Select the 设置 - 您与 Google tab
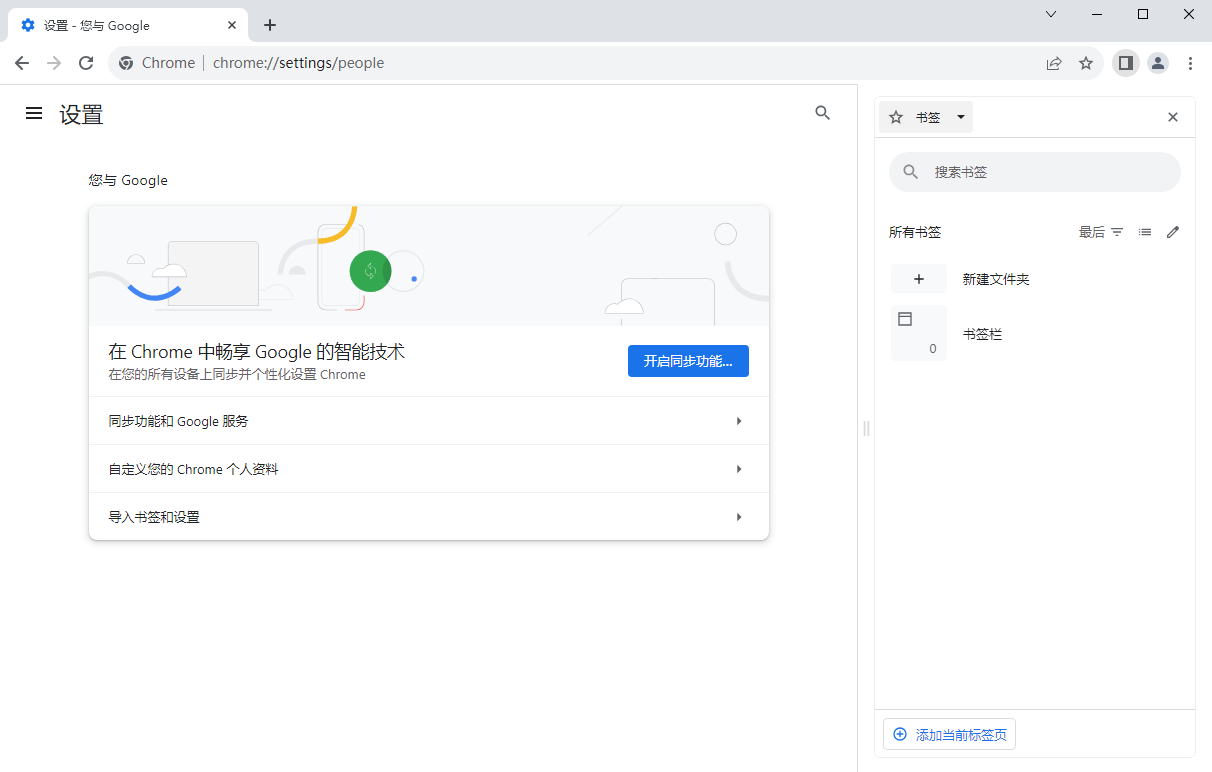The image size is (1212, 772). 126,25
